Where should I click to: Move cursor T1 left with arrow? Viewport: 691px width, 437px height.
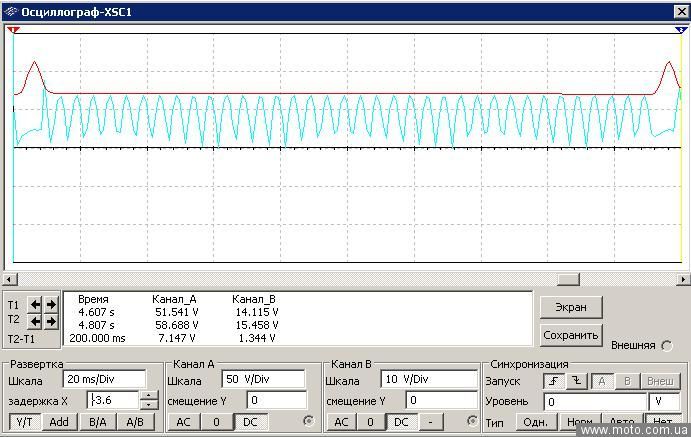click(x=35, y=304)
